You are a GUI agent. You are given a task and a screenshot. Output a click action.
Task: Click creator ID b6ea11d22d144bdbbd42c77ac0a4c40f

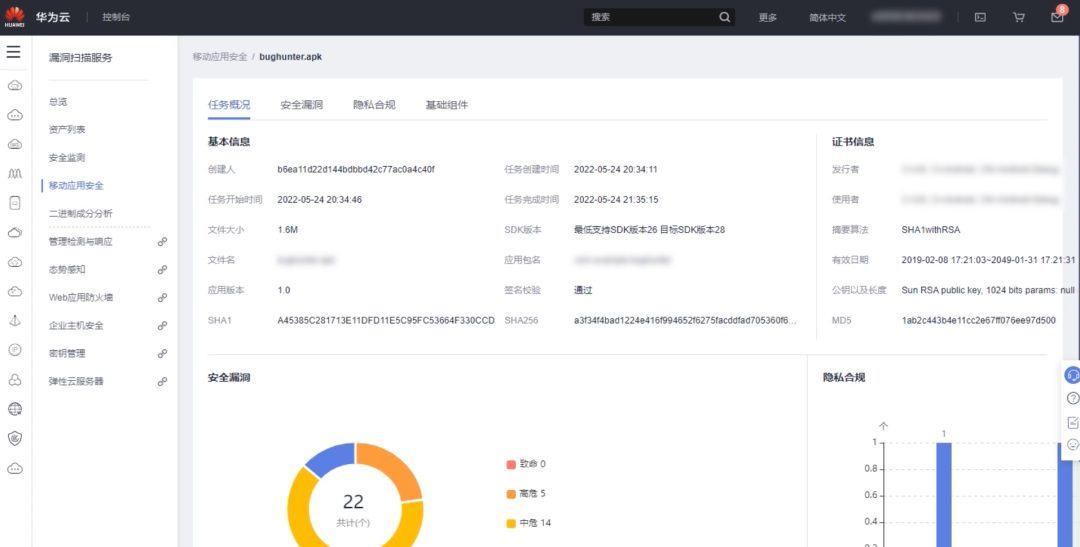(x=356, y=169)
